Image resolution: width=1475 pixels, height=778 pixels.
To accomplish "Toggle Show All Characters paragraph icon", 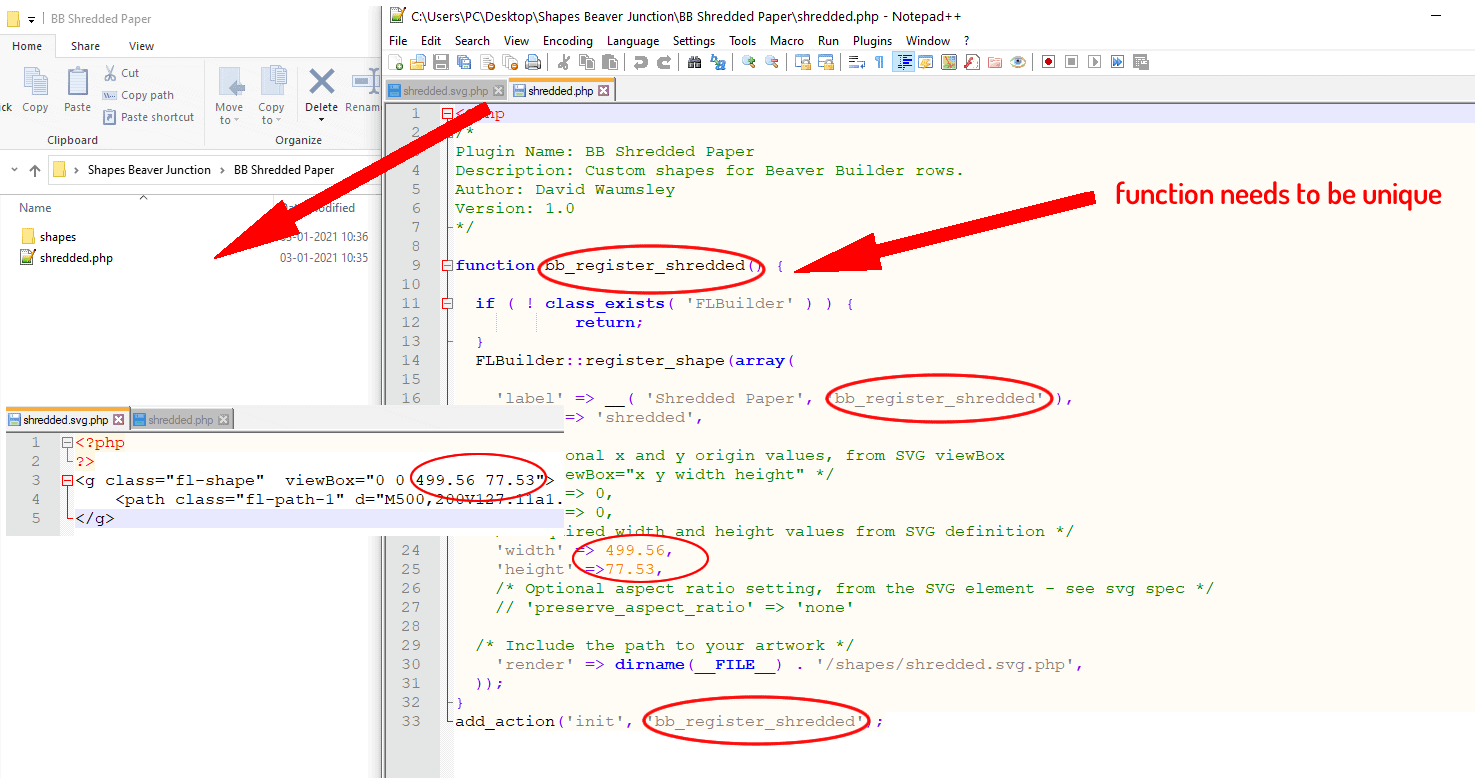I will click(x=879, y=62).
